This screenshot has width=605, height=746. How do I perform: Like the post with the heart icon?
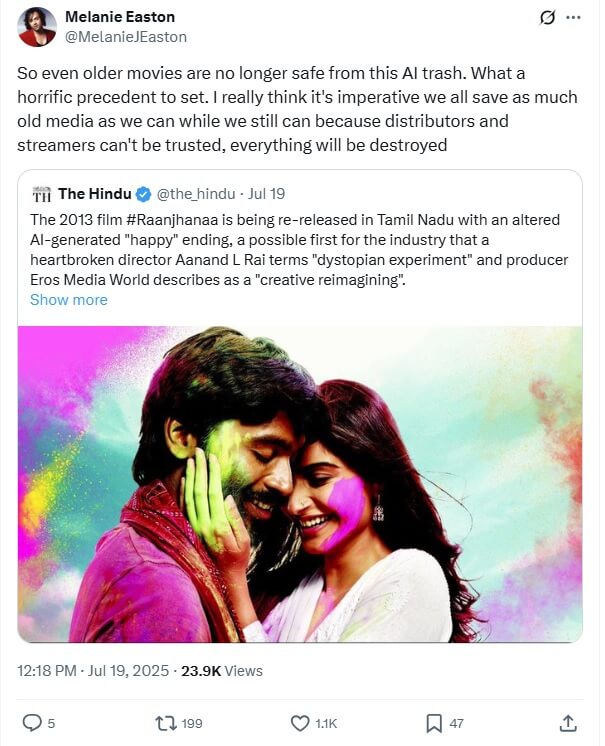coord(299,722)
